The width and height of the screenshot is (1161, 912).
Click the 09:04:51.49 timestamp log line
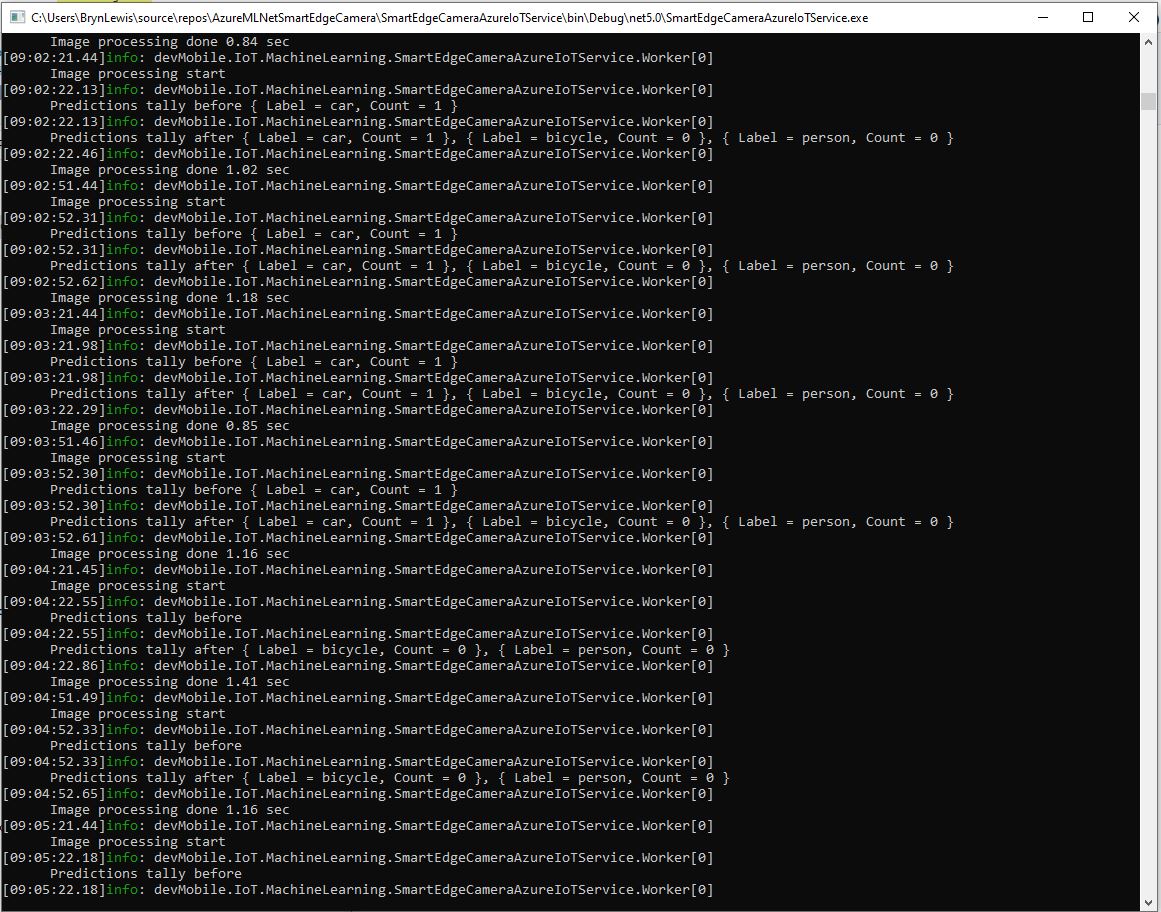tap(54, 698)
